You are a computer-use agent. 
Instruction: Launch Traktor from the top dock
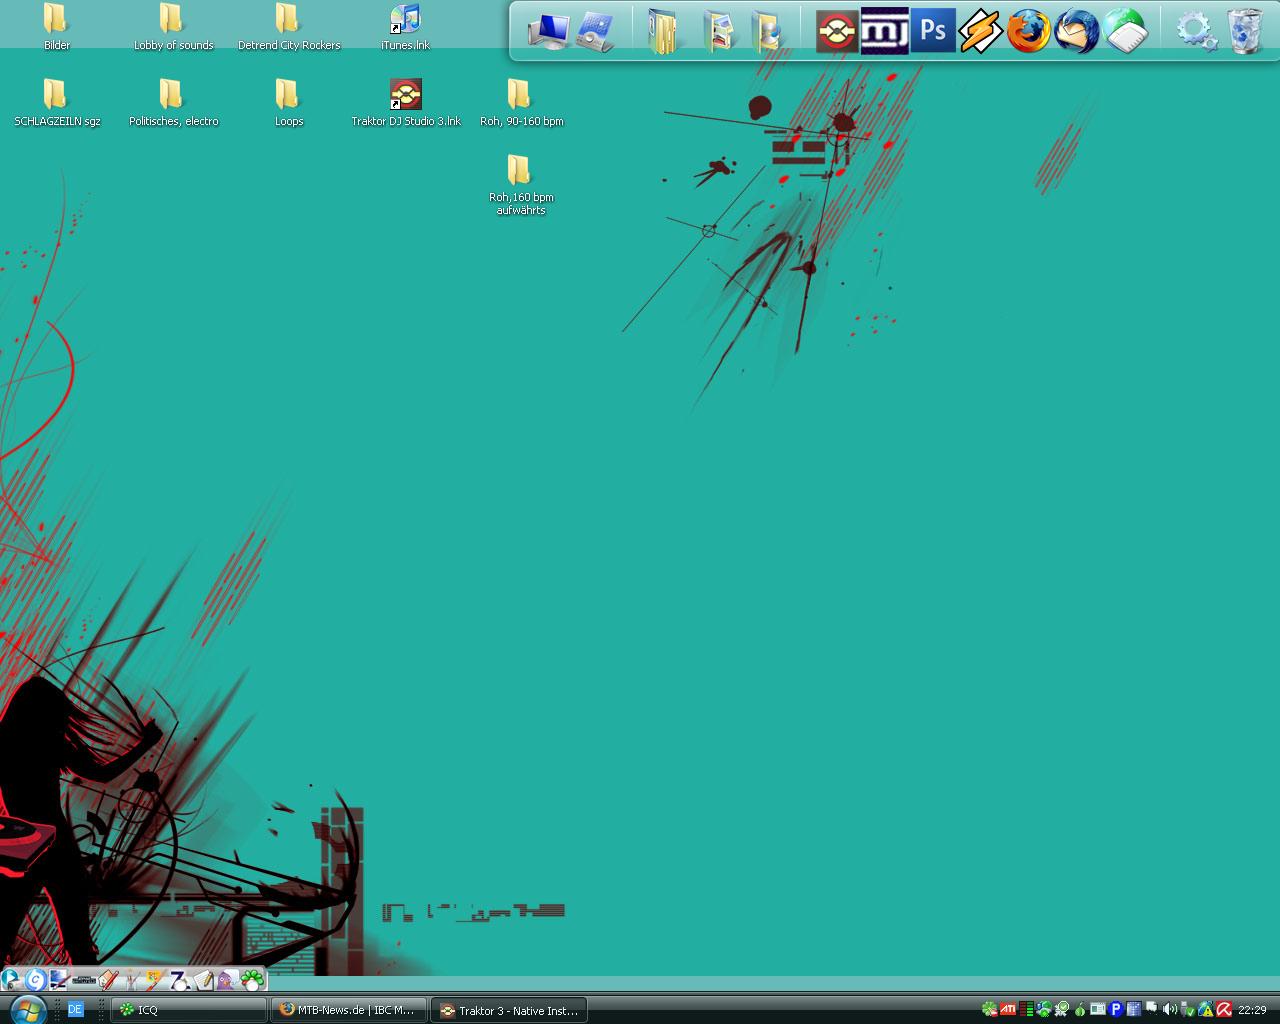(x=836, y=31)
